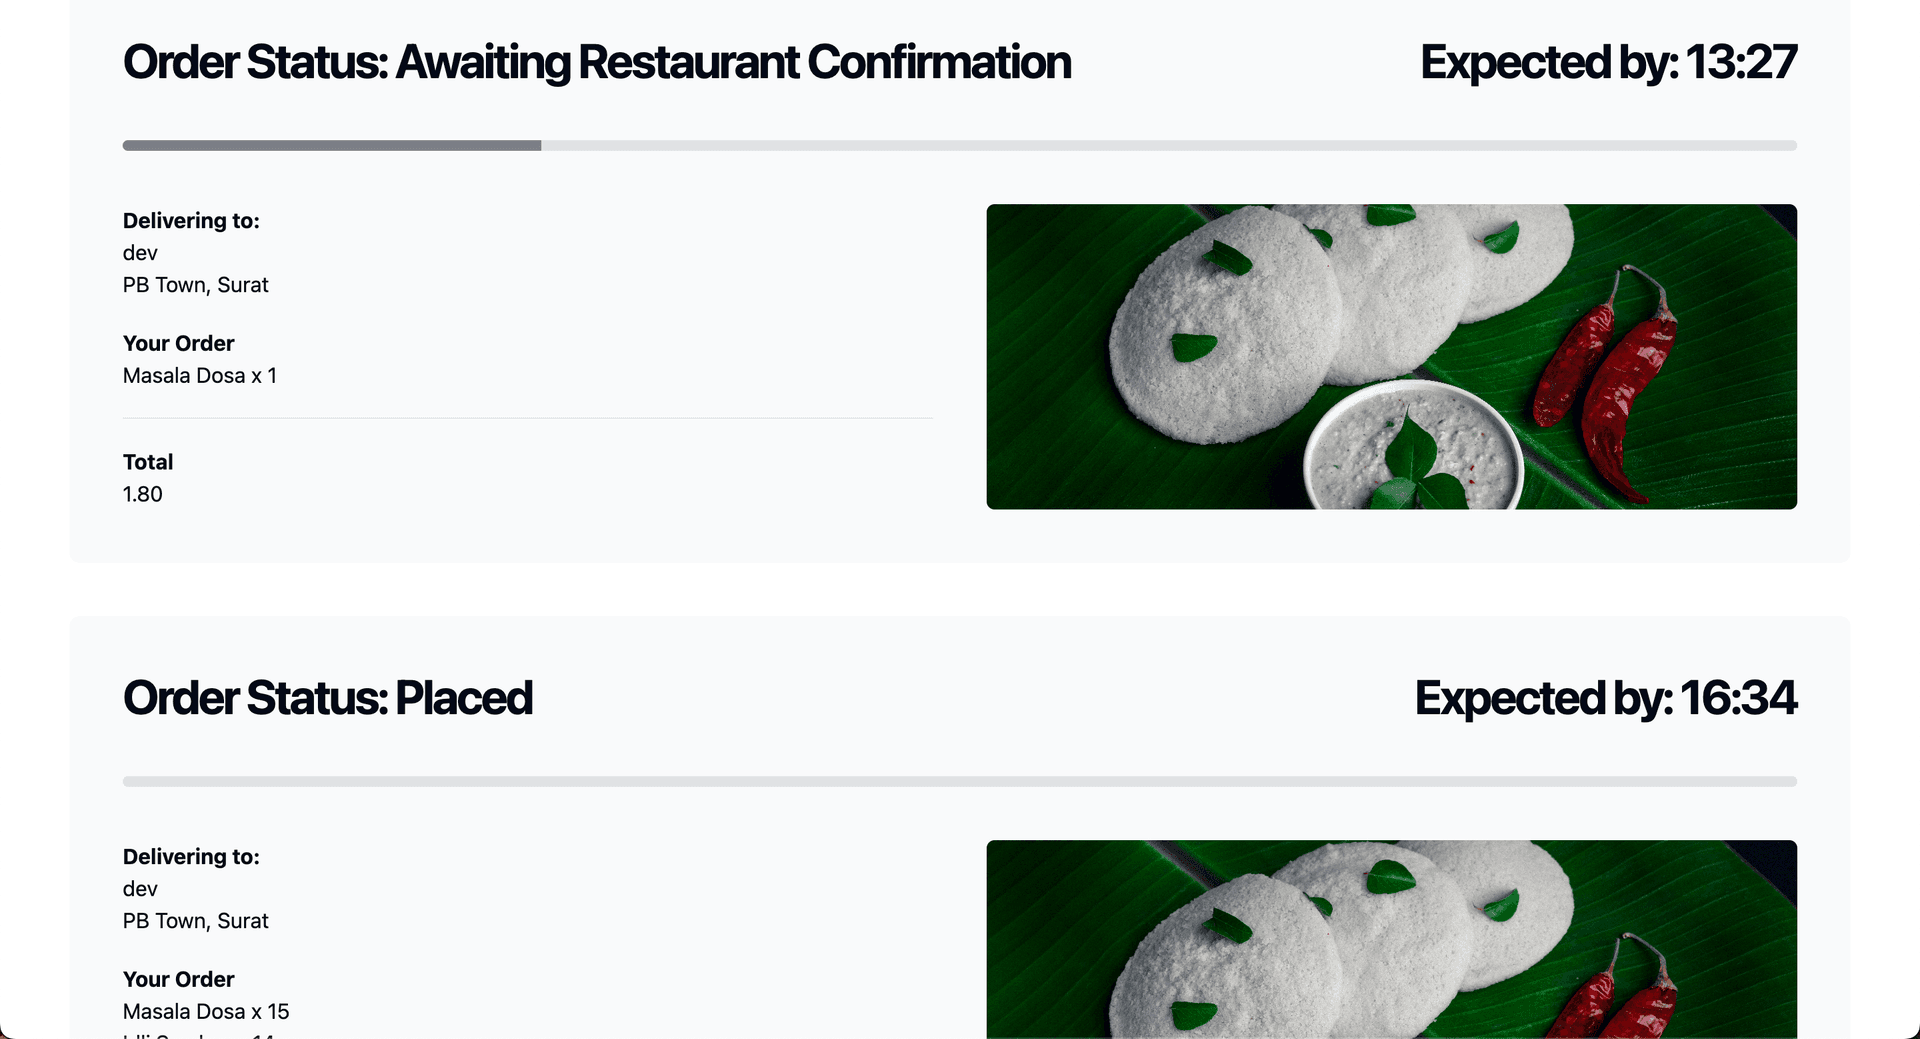Image resolution: width=1920 pixels, height=1039 pixels.
Task: Click the total amount 1.80
Action: click(143, 495)
